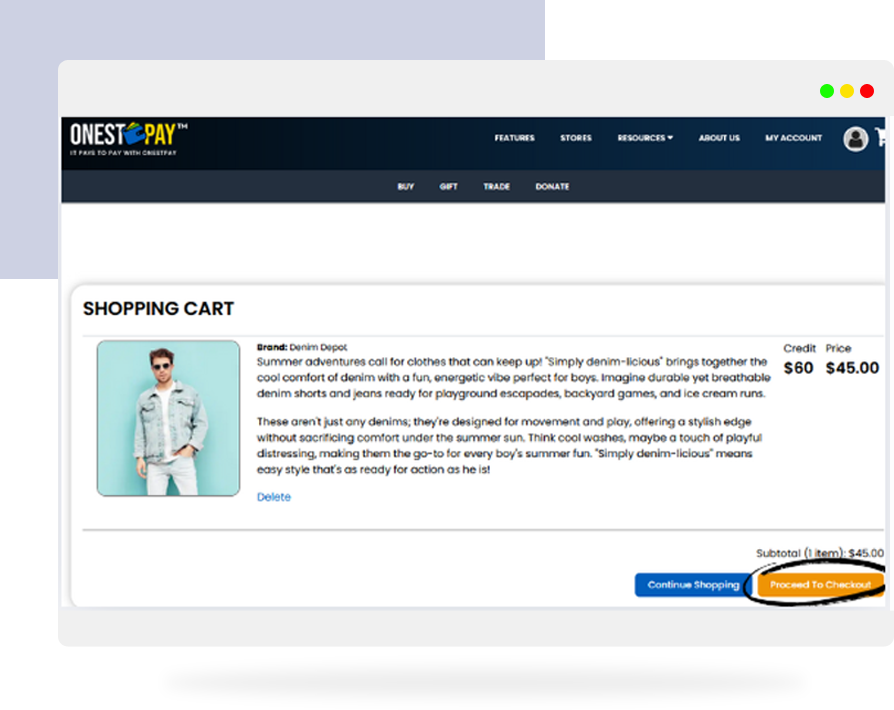Open the user profile avatar icon
The height and width of the screenshot is (710, 894).
pyautogui.click(x=855, y=139)
